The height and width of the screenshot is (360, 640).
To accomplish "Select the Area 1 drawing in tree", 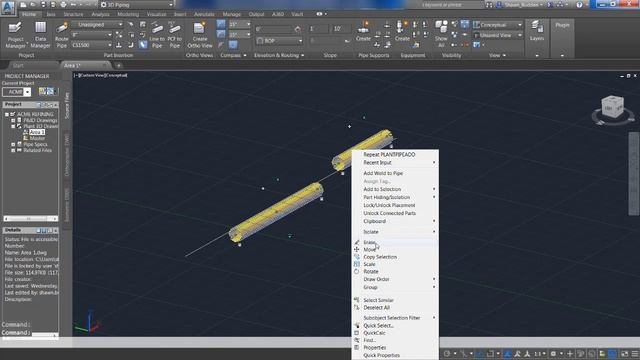I will (x=37, y=132).
